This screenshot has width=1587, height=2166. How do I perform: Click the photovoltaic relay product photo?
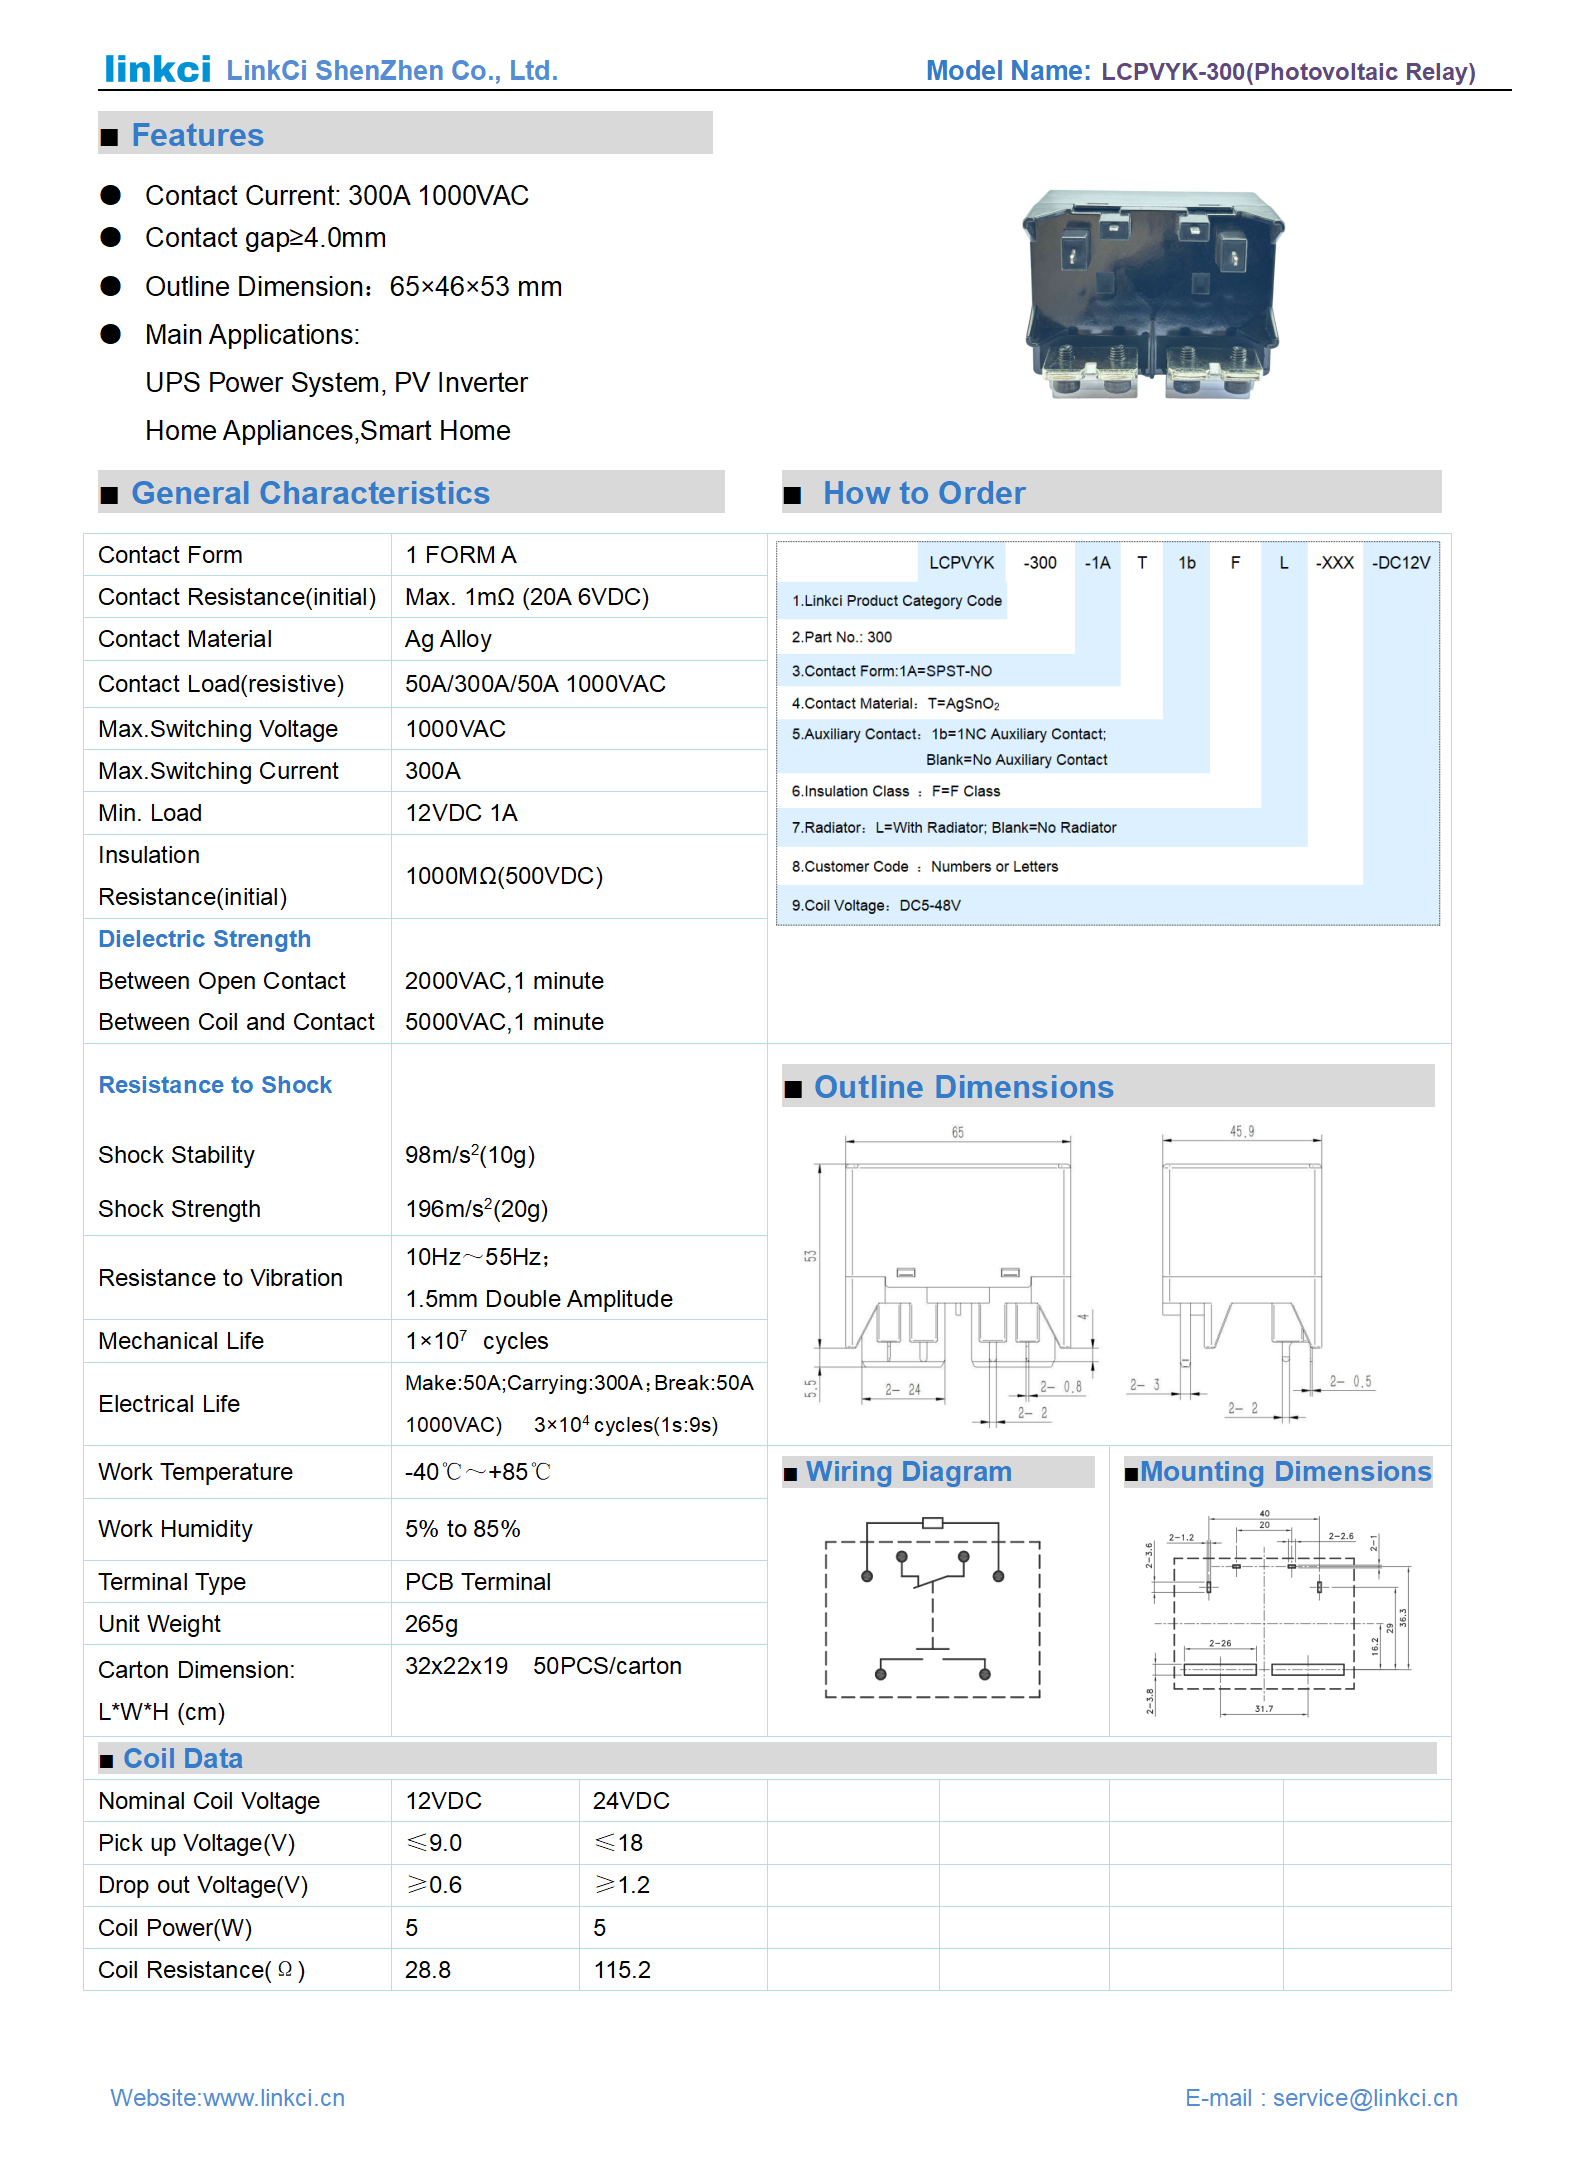(x=1152, y=294)
